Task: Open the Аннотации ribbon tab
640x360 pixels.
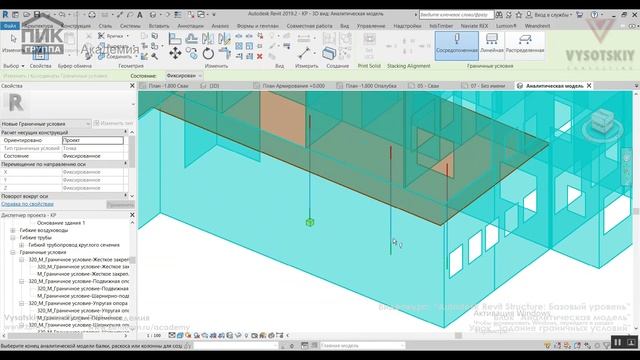Action: 190,26
